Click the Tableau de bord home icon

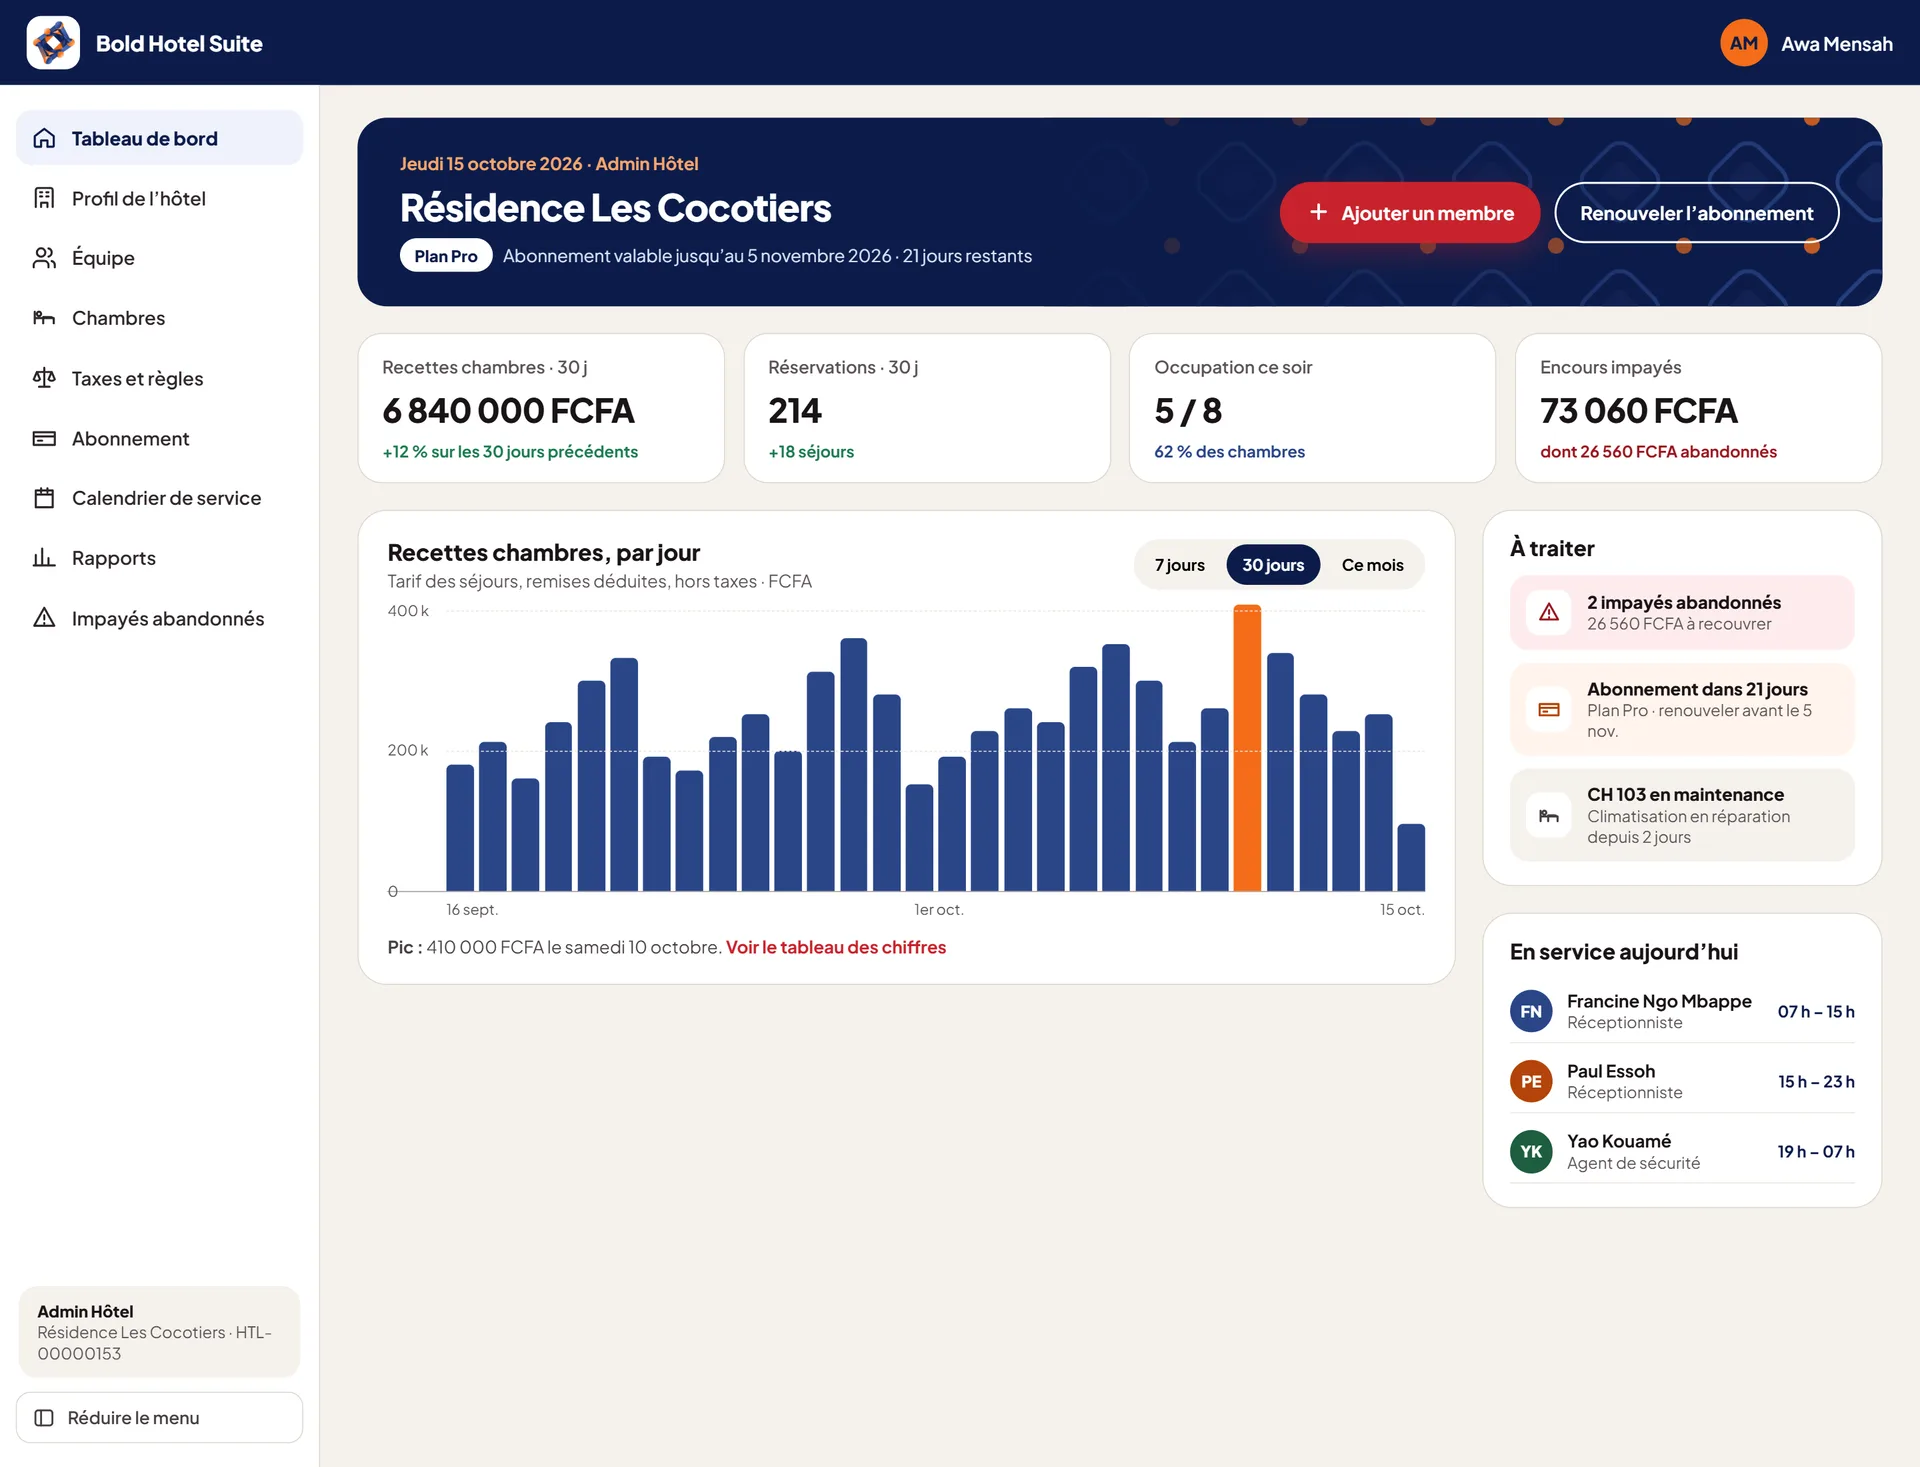click(x=44, y=138)
